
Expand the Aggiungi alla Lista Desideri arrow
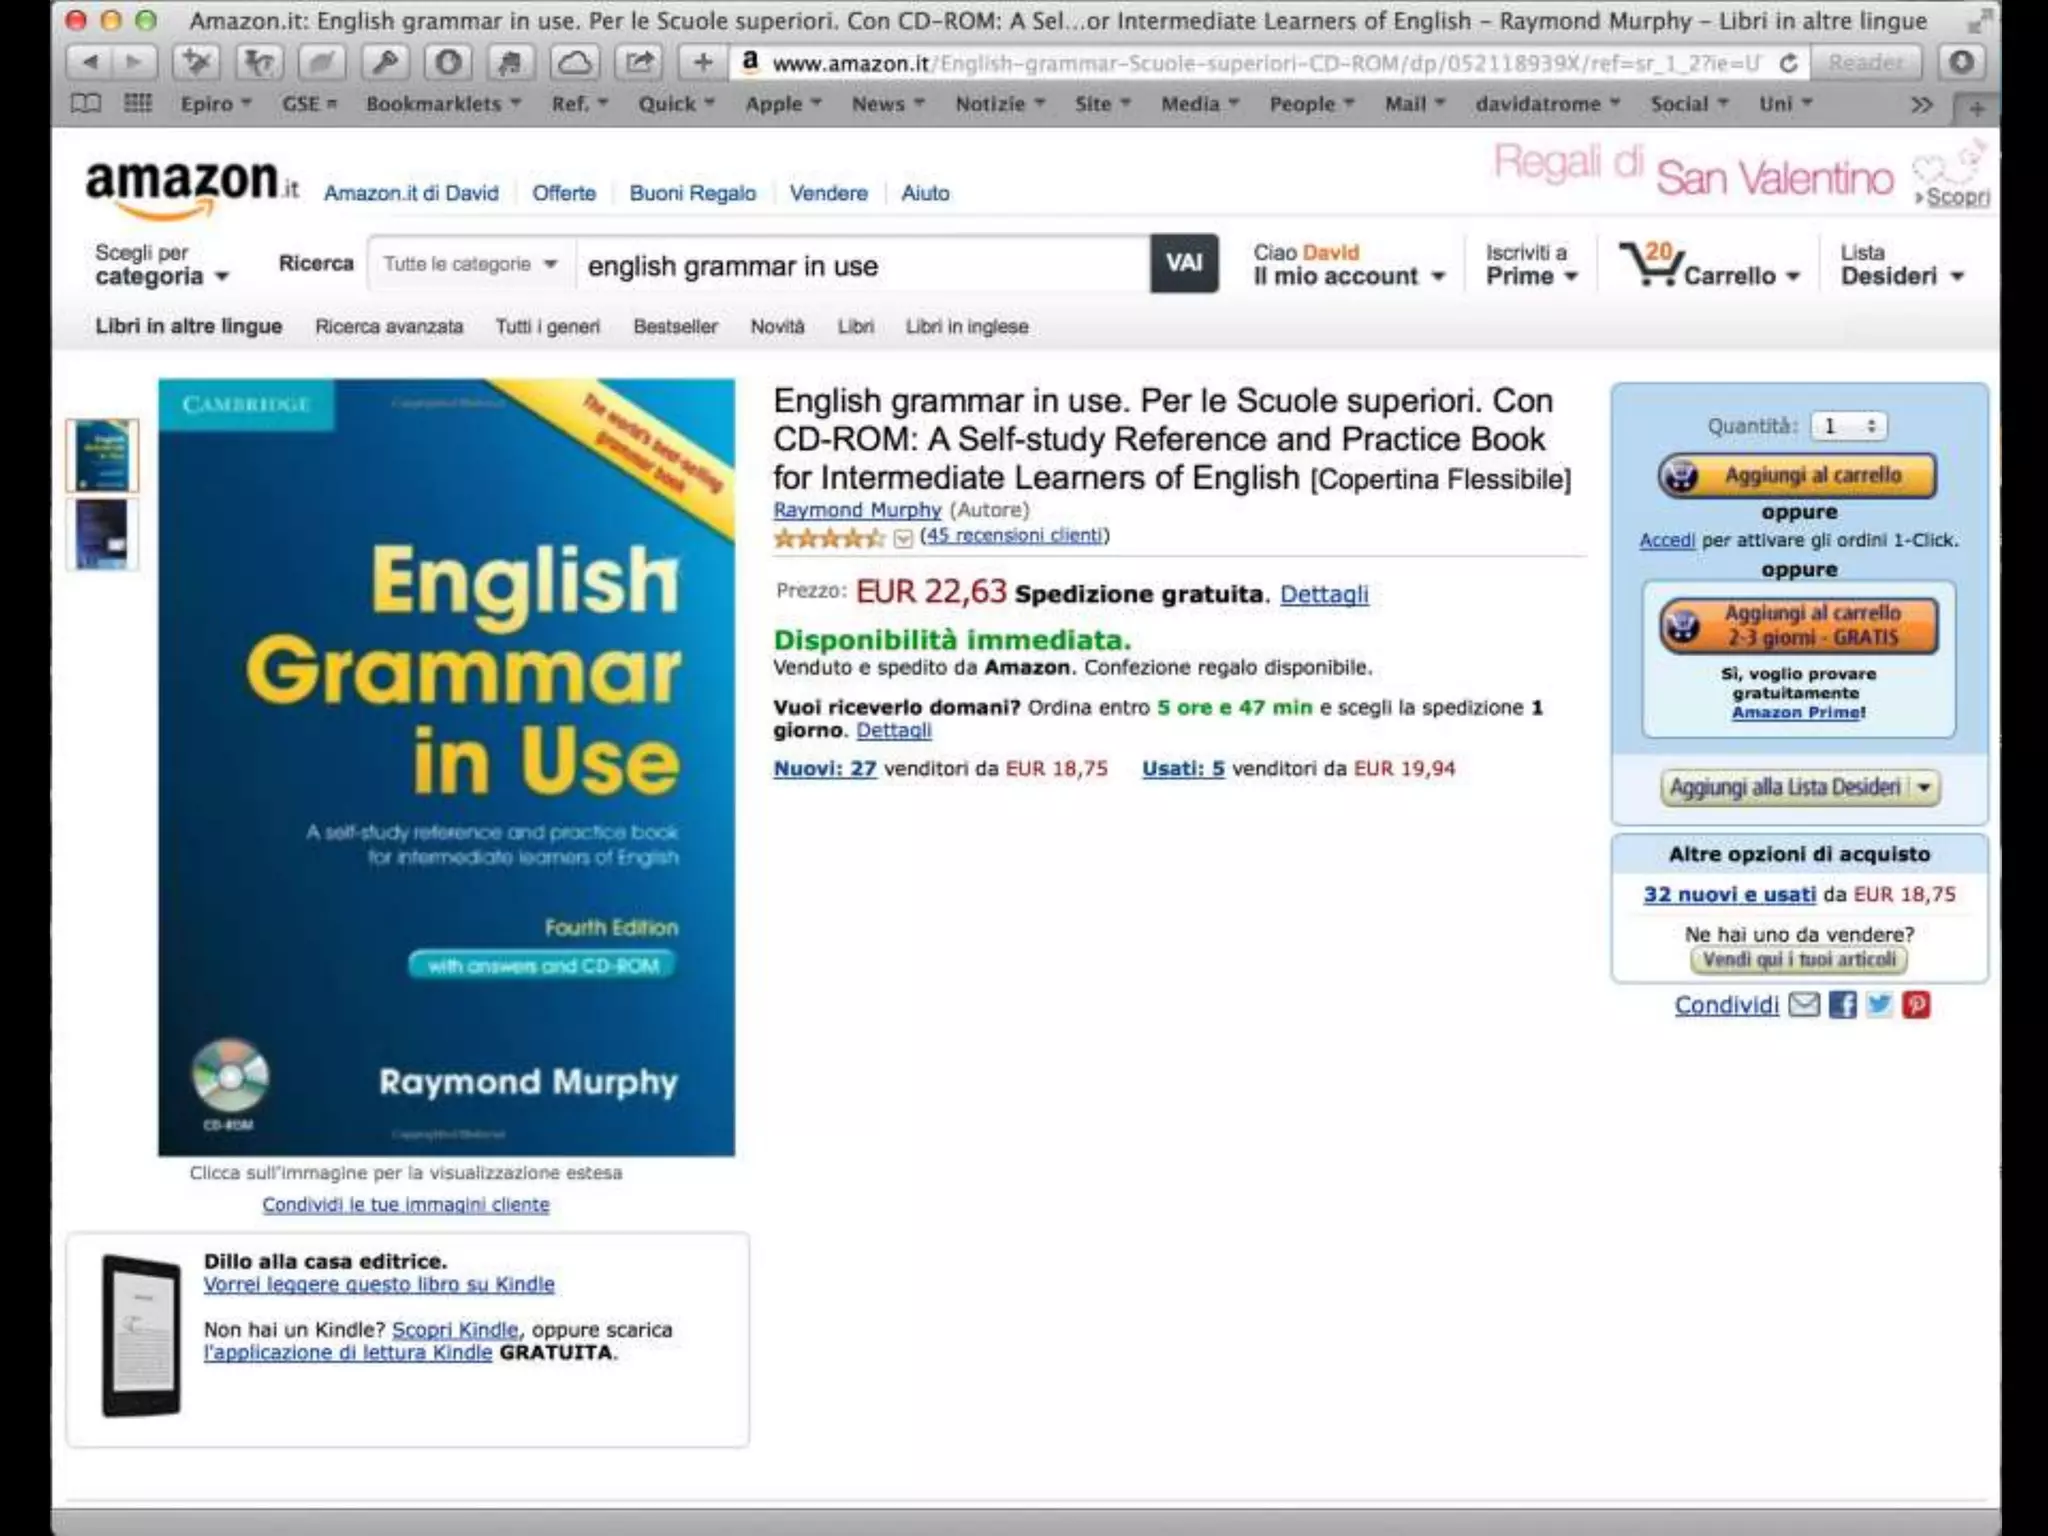(1924, 788)
